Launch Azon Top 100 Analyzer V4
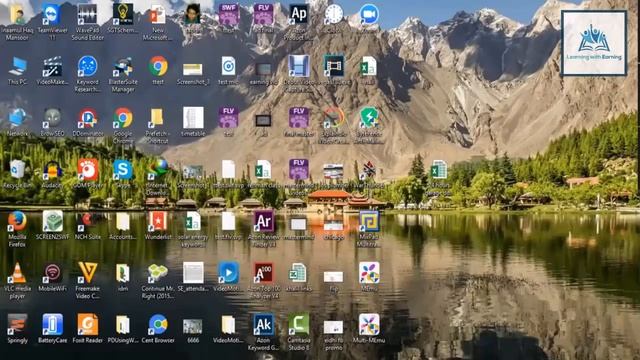640x360 pixels. (x=264, y=273)
